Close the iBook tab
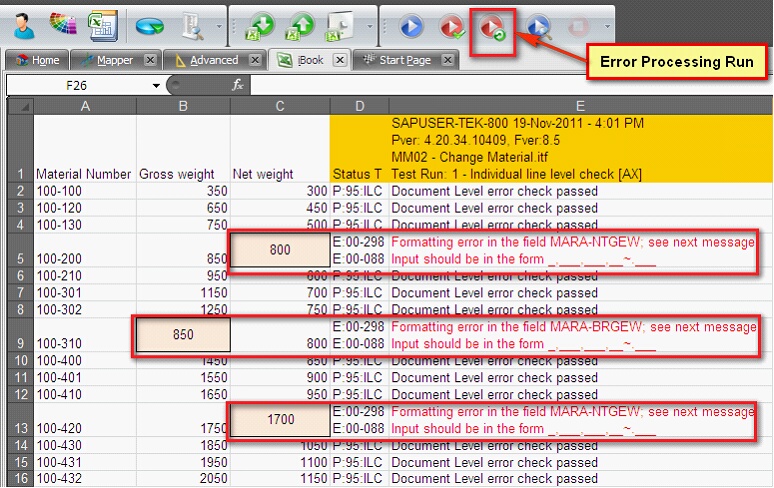Image resolution: width=774 pixels, height=488 pixels. click(x=339, y=60)
